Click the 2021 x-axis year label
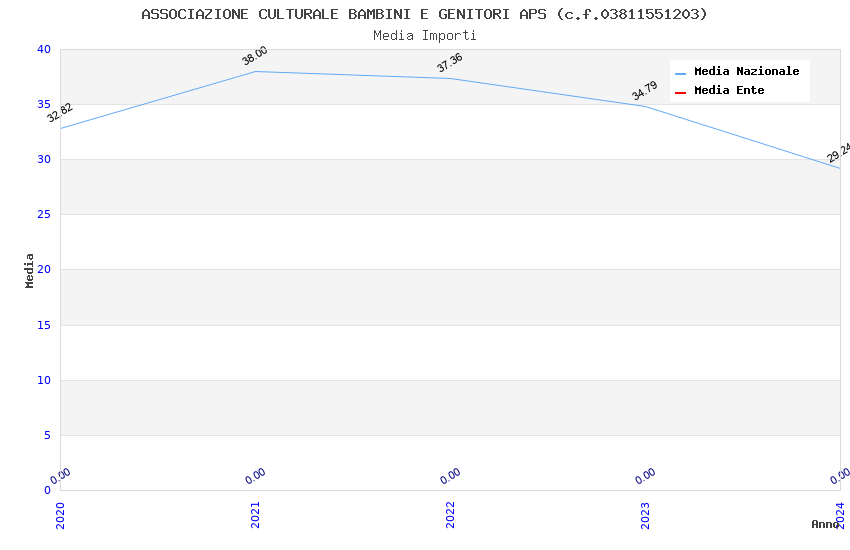Viewport: 850px width, 550px height. [x=255, y=515]
